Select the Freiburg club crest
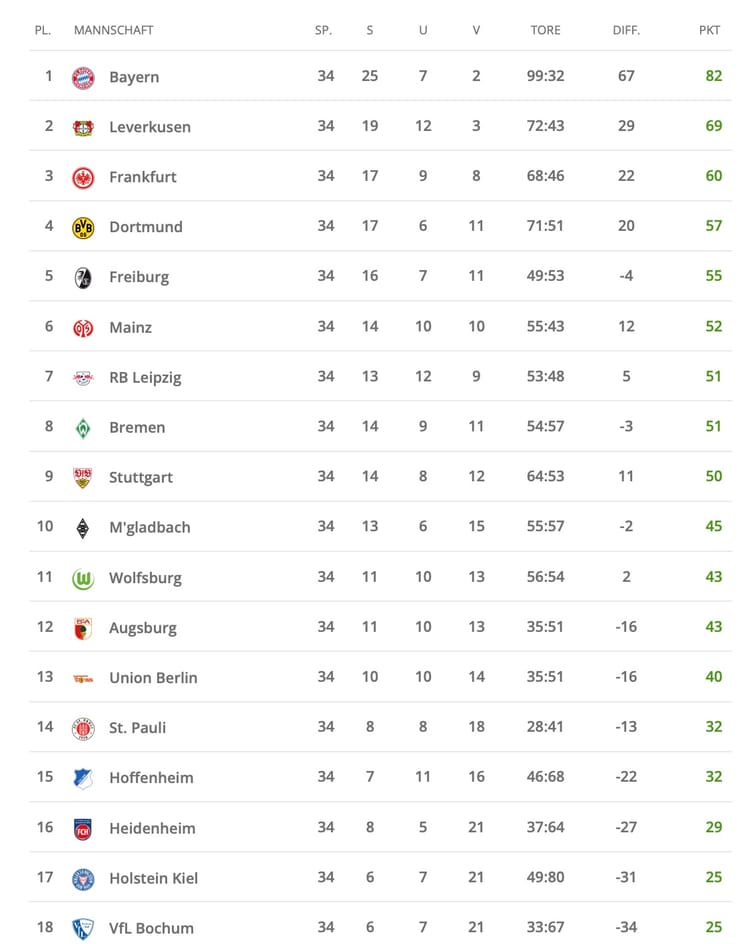750x944 pixels. coord(83,278)
